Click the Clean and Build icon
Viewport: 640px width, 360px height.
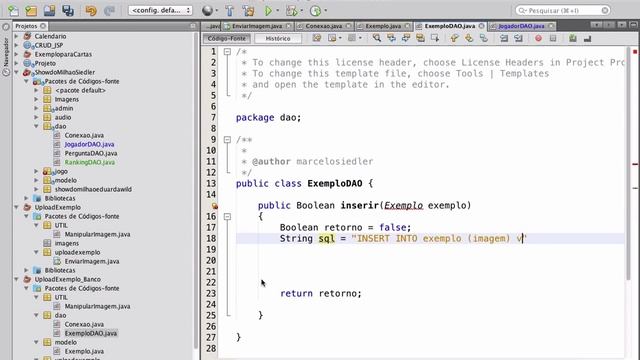[x=248, y=10]
